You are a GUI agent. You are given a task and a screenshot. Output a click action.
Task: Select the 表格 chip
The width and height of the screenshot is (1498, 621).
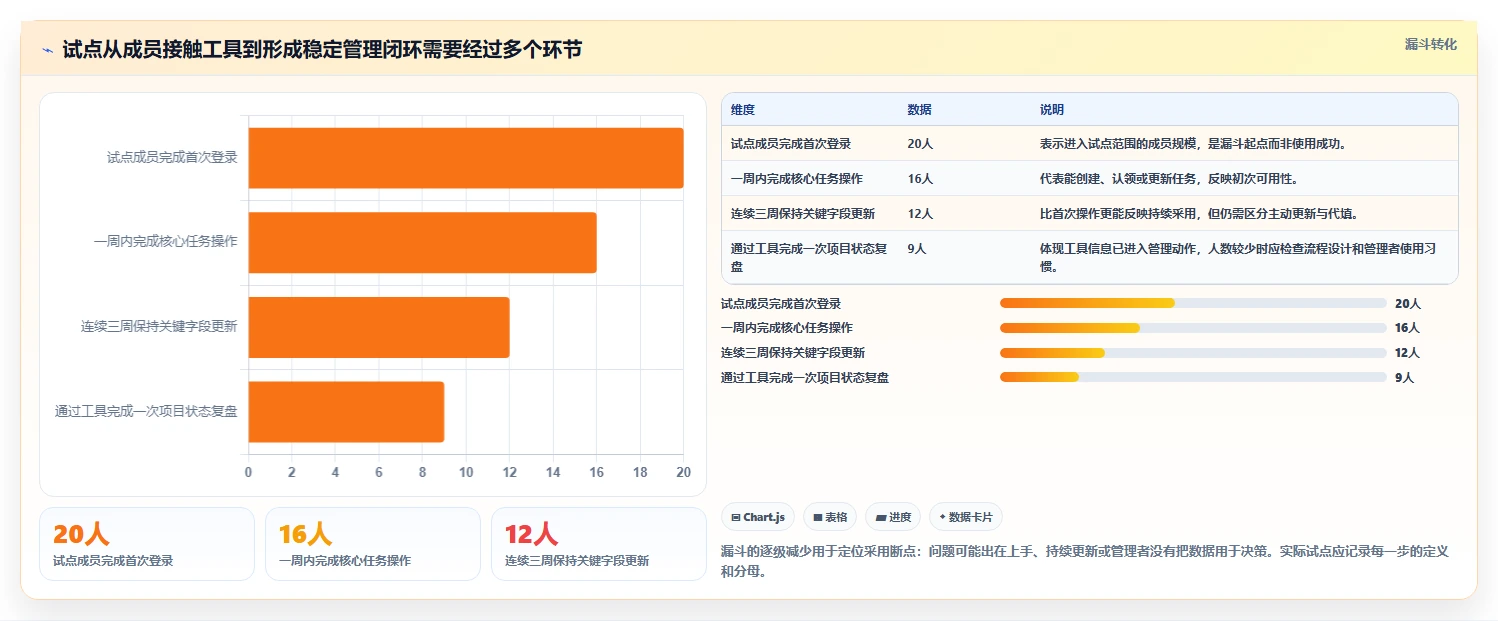830,517
